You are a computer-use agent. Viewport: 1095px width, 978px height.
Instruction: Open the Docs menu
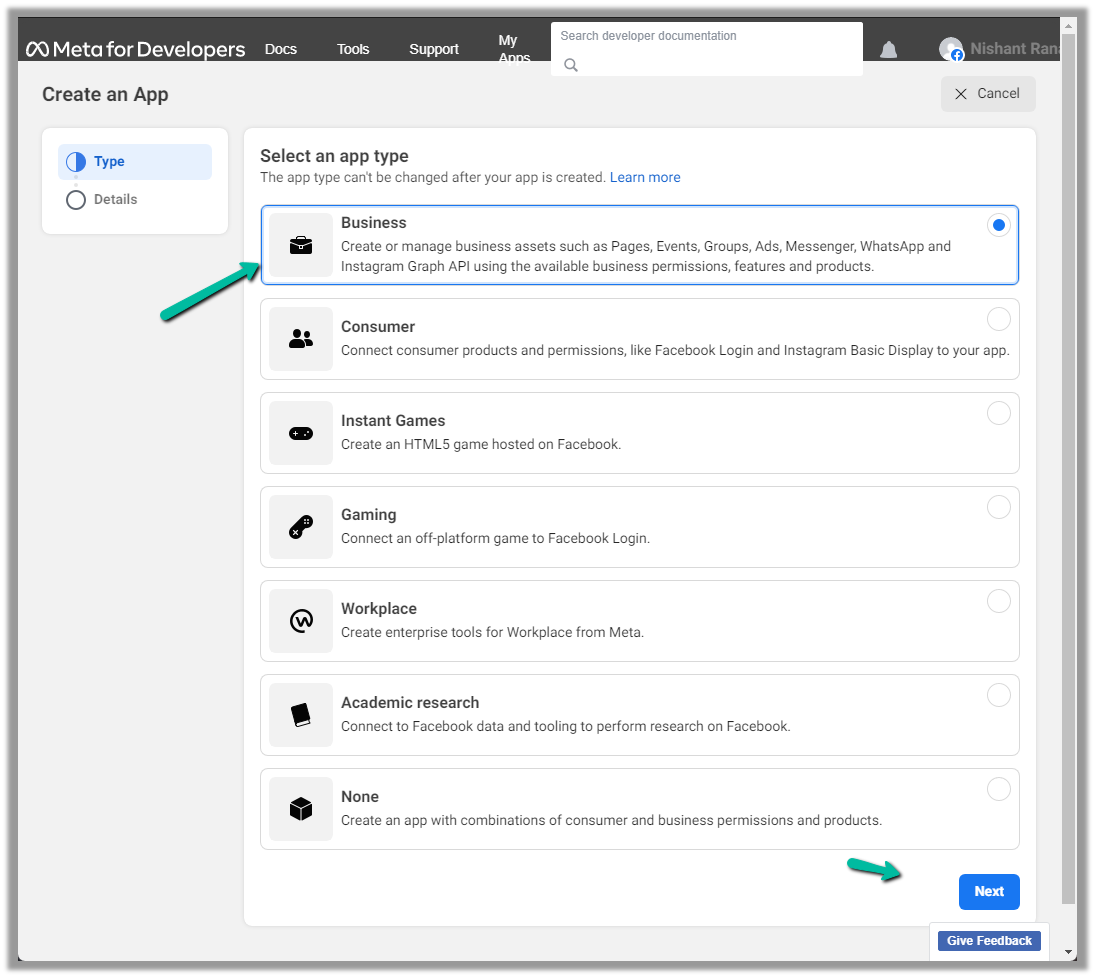tap(281, 49)
